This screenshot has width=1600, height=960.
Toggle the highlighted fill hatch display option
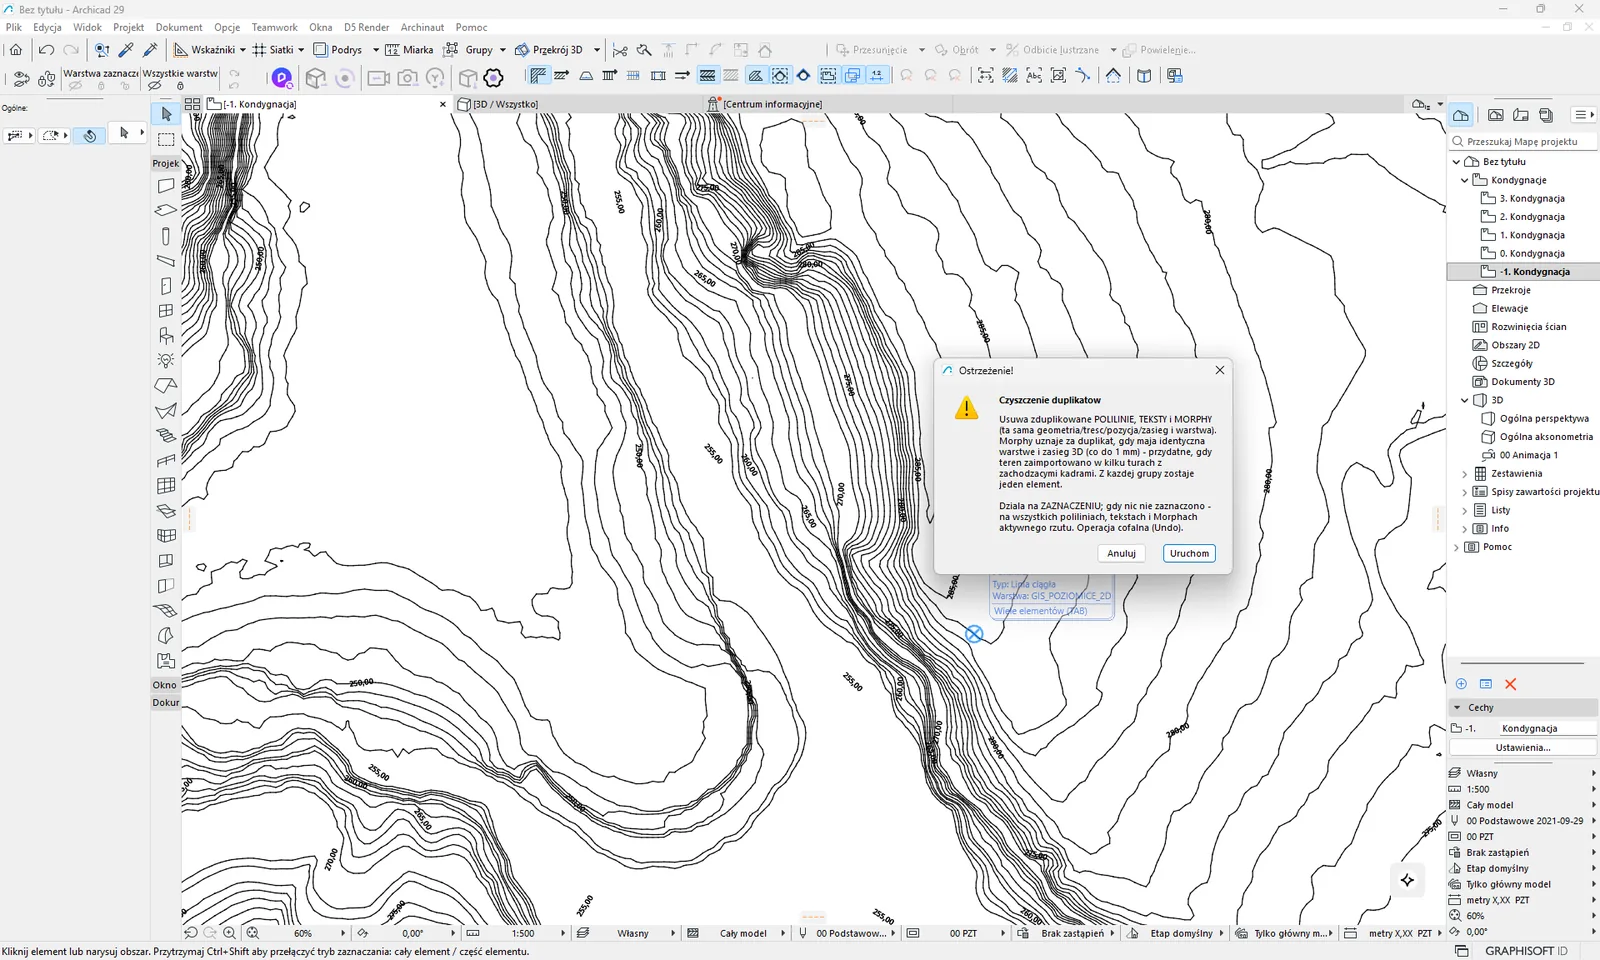tap(756, 76)
